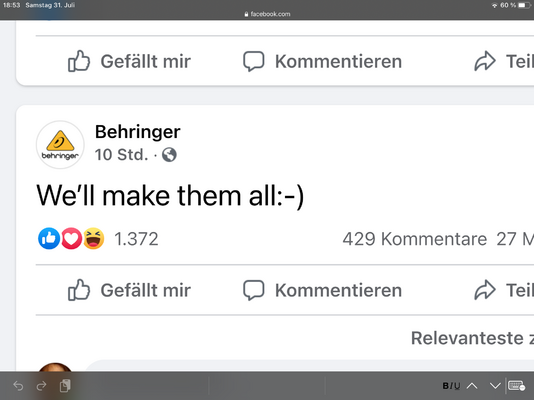This screenshot has width=534, height=400.
Task: Open the Behringer logo profile picture
Action: (x=60, y=145)
